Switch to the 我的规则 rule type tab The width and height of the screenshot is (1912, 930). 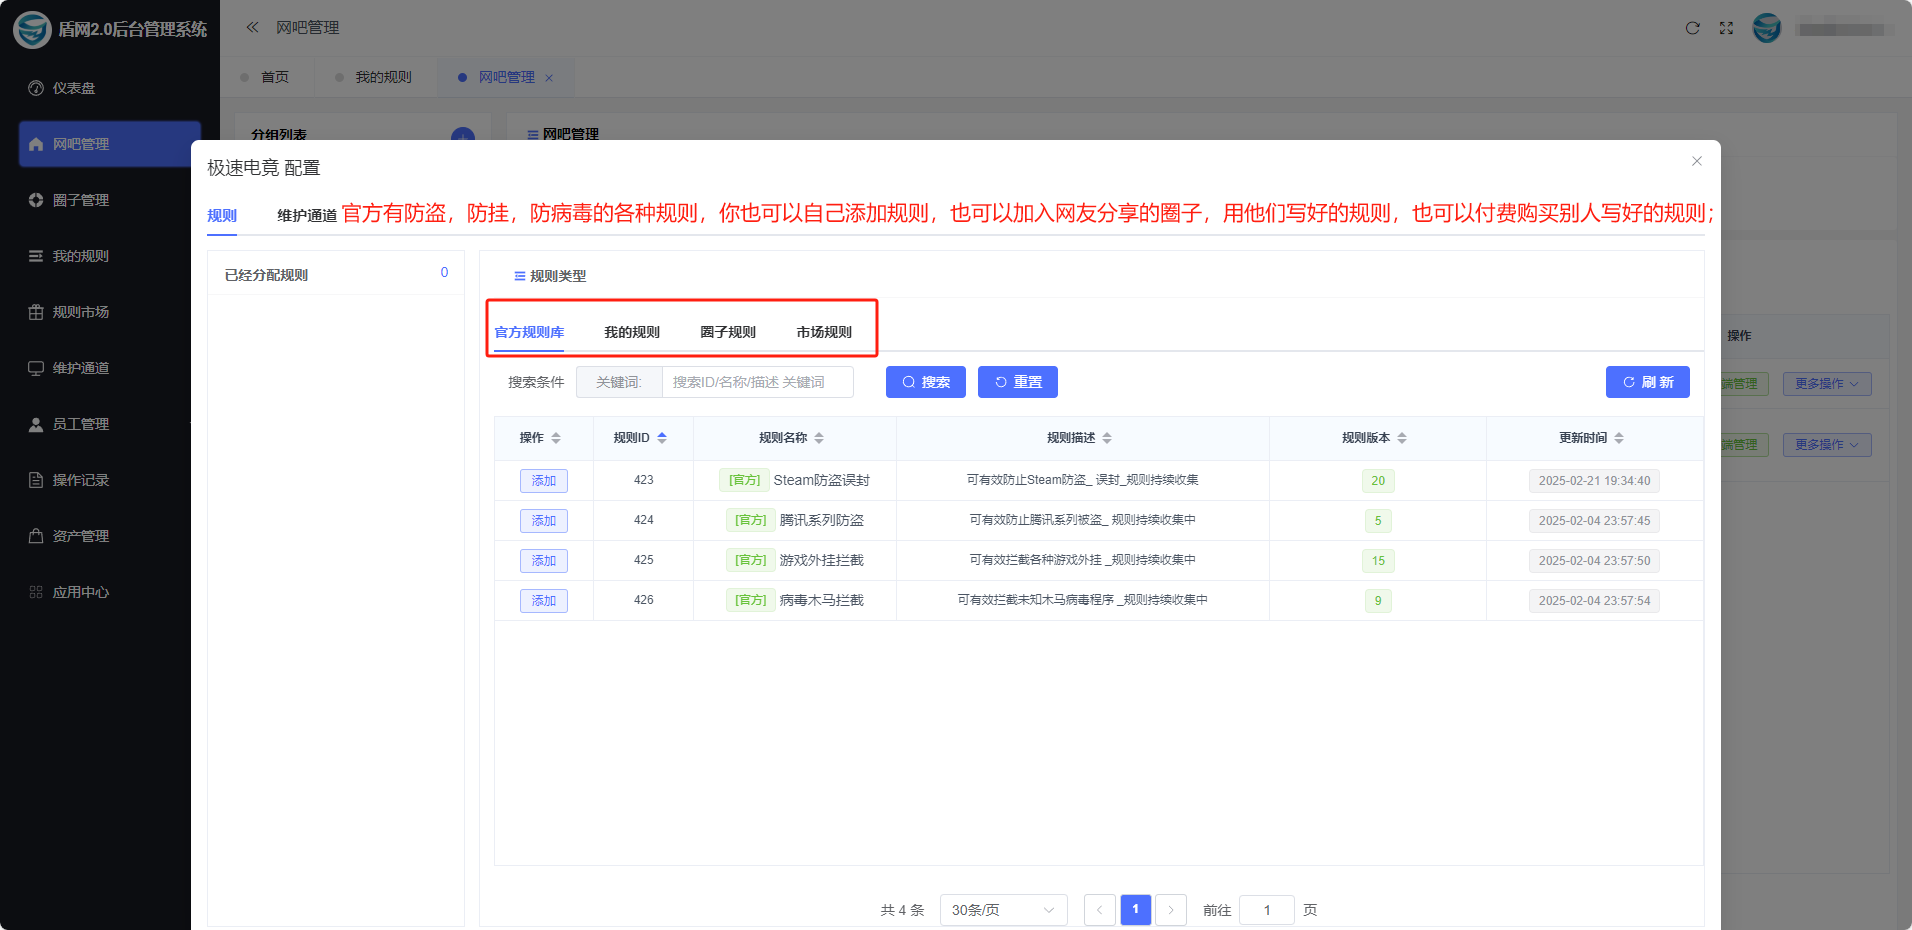tap(632, 332)
